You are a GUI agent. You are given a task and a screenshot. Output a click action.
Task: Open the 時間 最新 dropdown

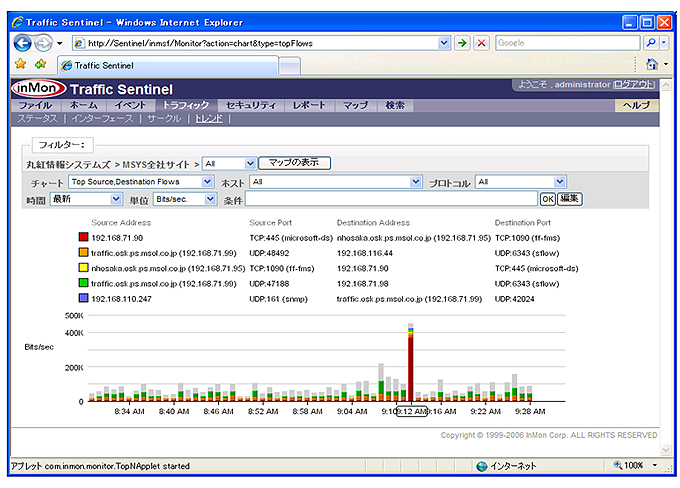coord(86,199)
